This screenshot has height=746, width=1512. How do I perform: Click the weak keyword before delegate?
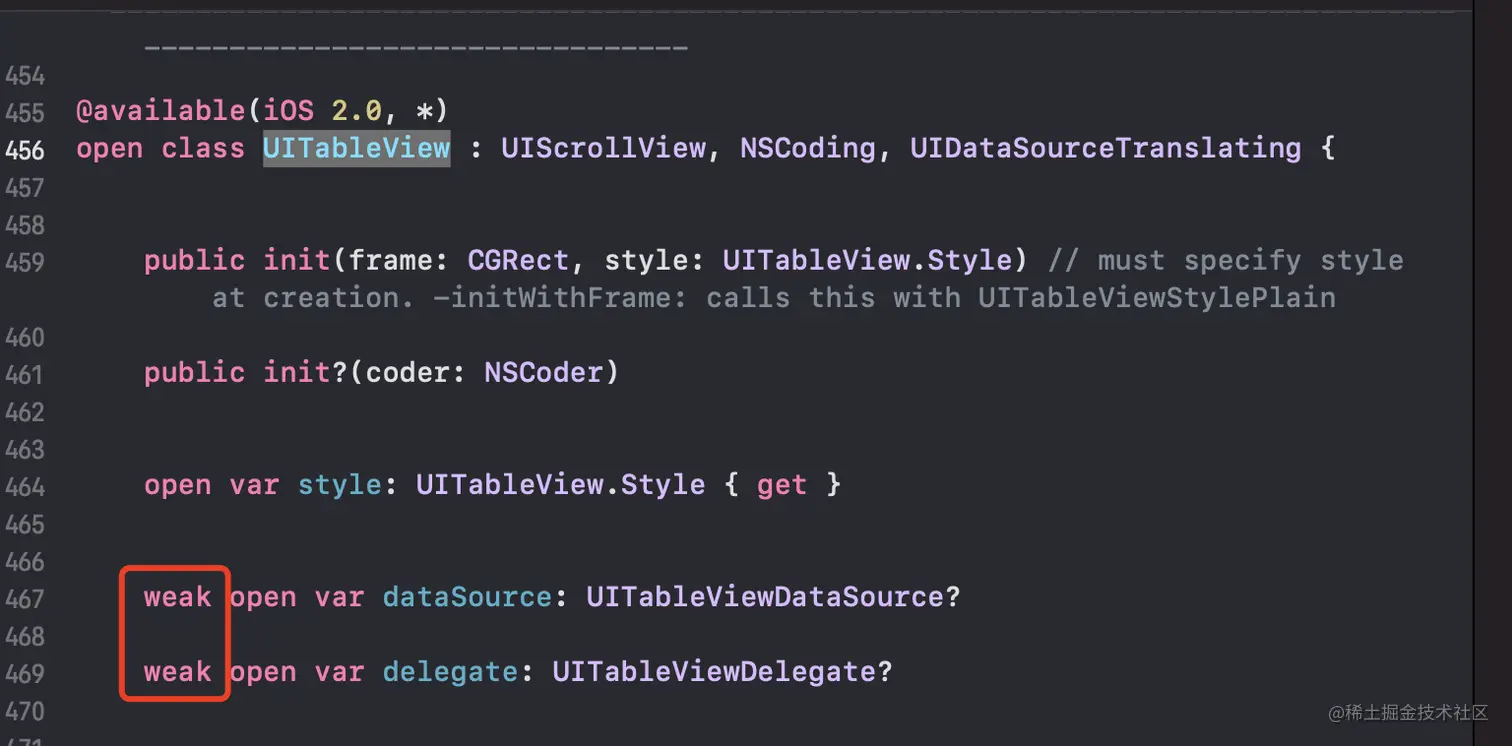click(177, 672)
